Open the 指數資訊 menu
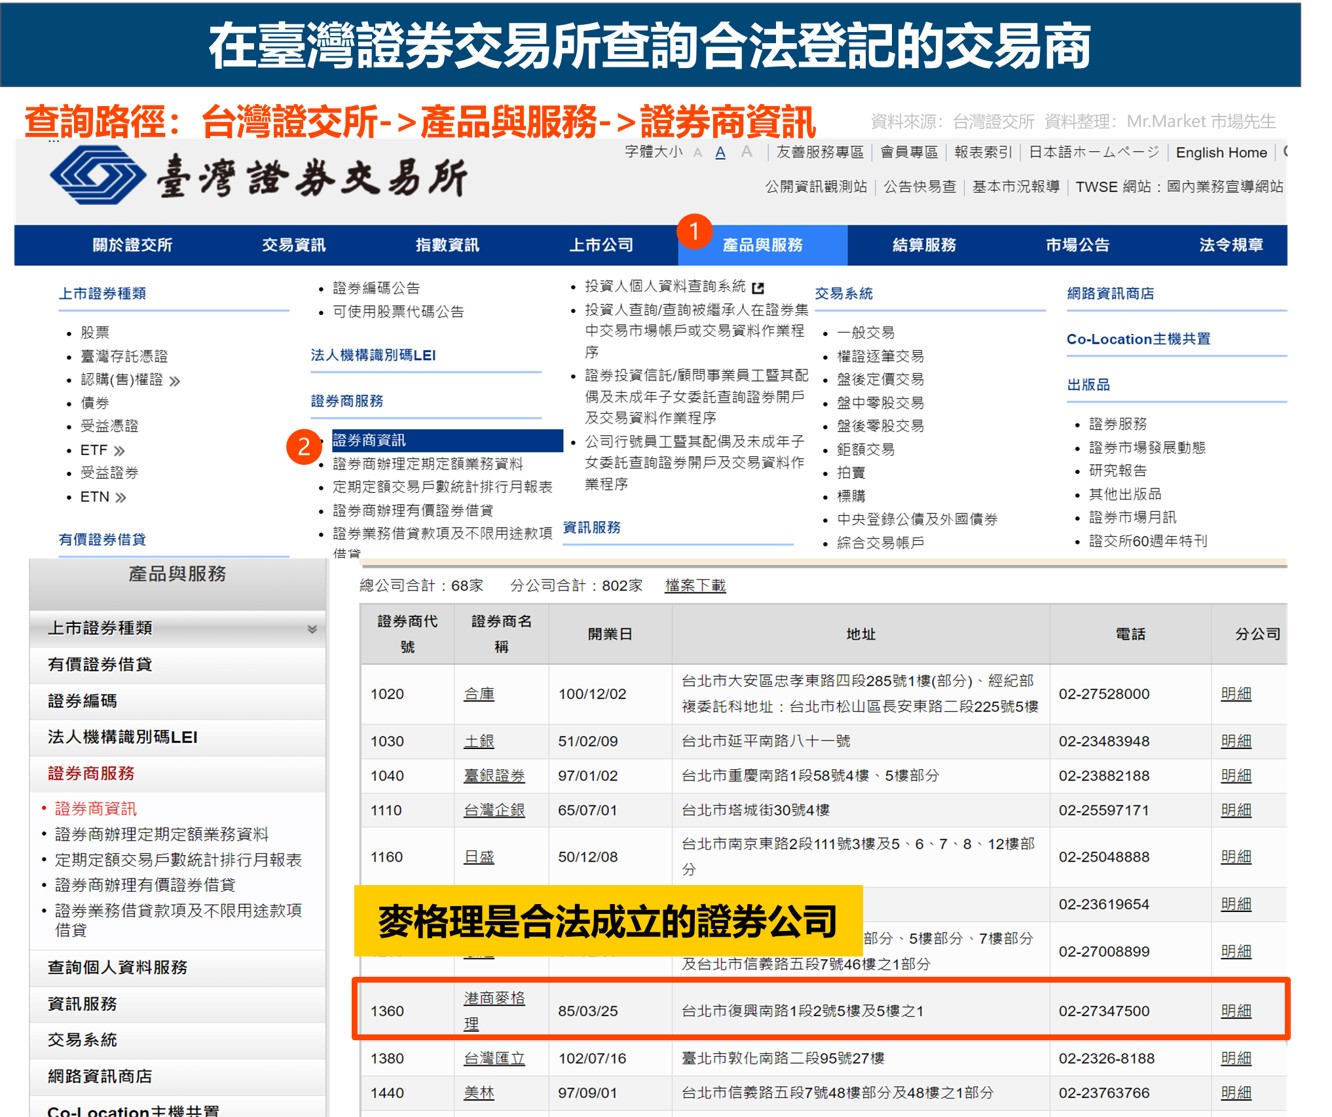The height and width of the screenshot is (1117, 1332). point(447,245)
